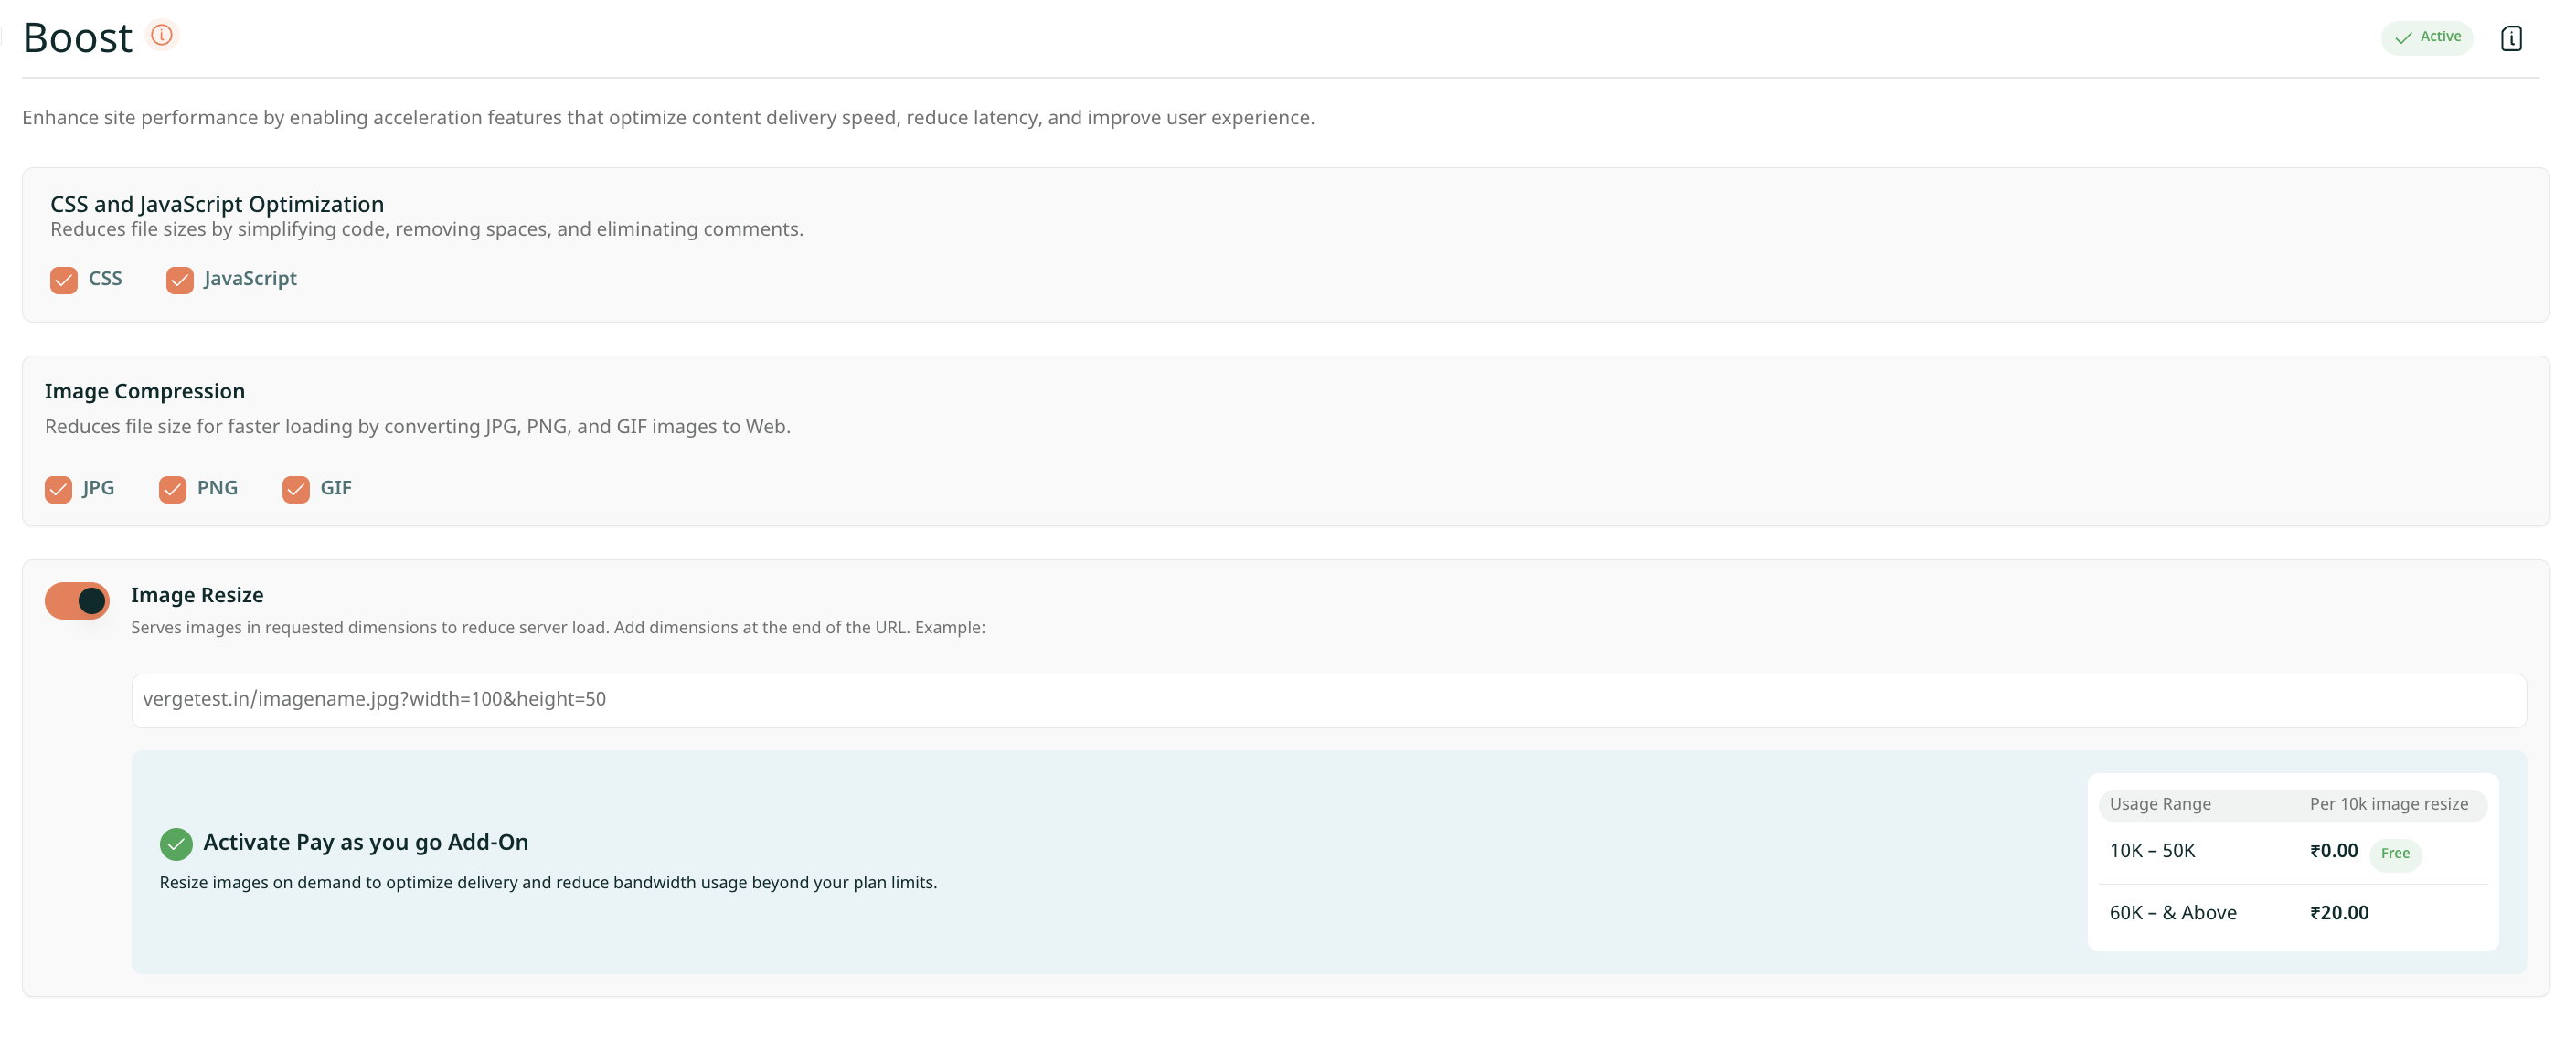The height and width of the screenshot is (1040, 2576).
Task: Click the Image Resize heading label
Action: click(197, 595)
